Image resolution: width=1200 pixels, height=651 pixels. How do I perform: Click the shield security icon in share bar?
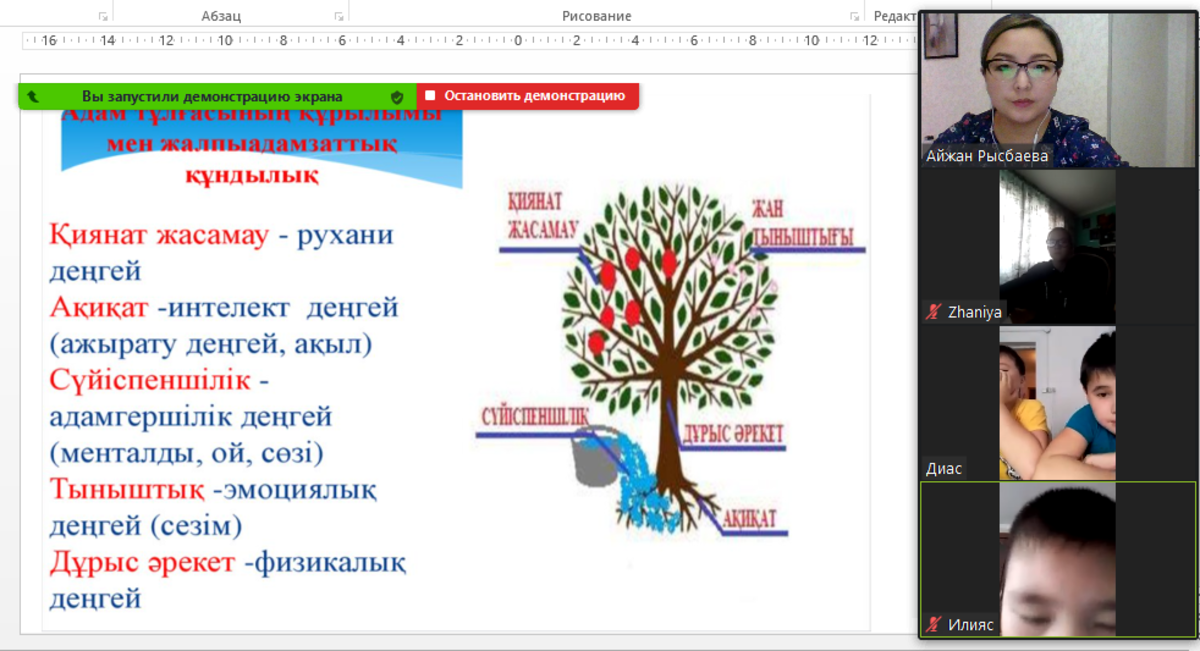[x=397, y=97]
